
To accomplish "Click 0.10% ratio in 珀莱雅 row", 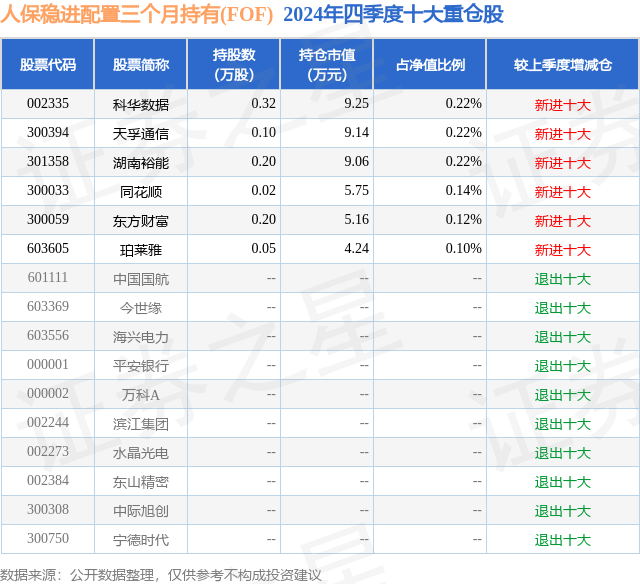I will pyautogui.click(x=464, y=249).
